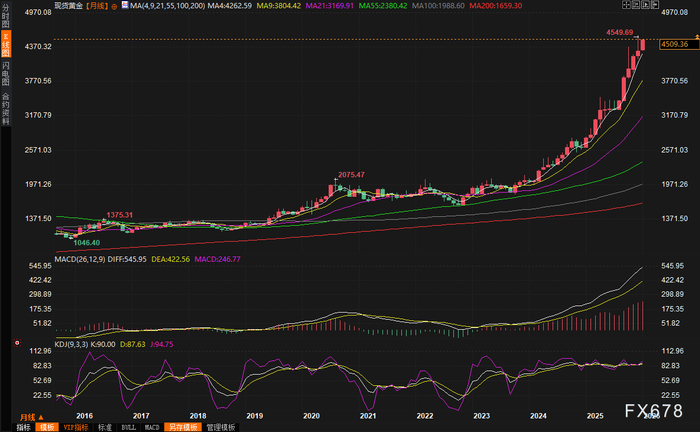Click the crosshair cursor icon at top right
The width and height of the screenshot is (700, 432).
[x=626, y=5]
